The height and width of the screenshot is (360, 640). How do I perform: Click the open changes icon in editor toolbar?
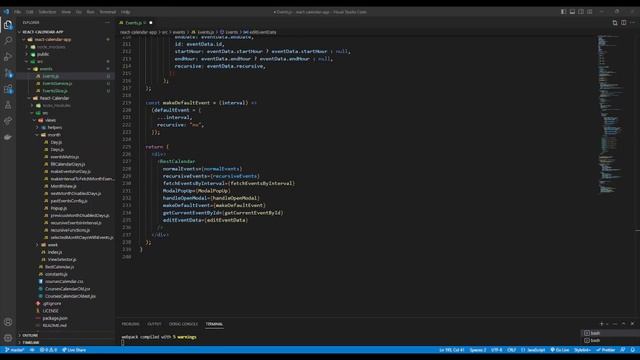pyautogui.click(x=615, y=23)
